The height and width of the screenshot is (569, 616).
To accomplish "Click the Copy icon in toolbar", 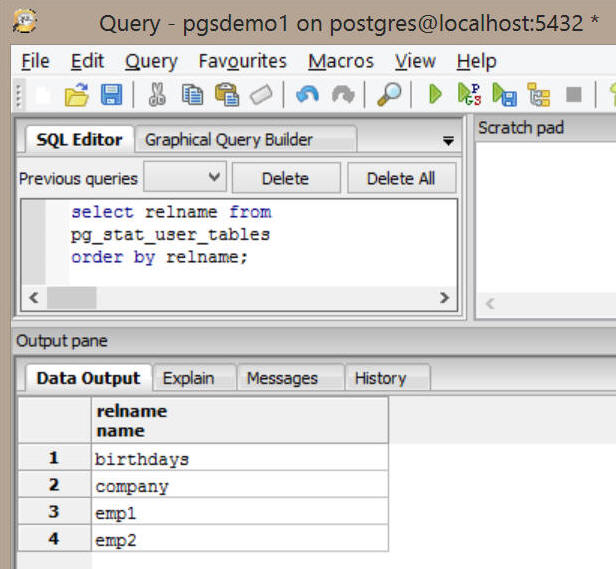I will tap(193, 95).
